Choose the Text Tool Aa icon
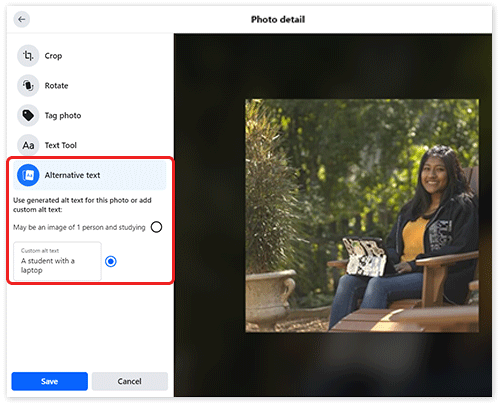This screenshot has width=500, height=409. click(28, 145)
